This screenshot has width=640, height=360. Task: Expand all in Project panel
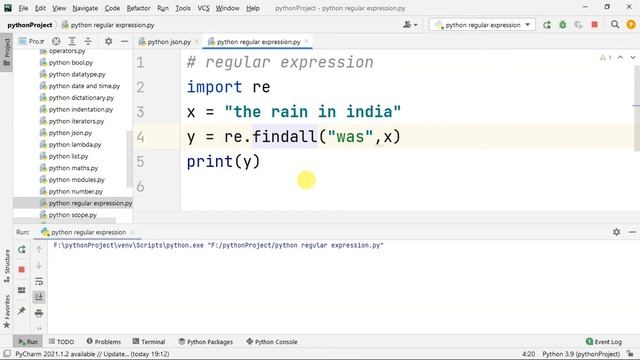click(x=72, y=41)
